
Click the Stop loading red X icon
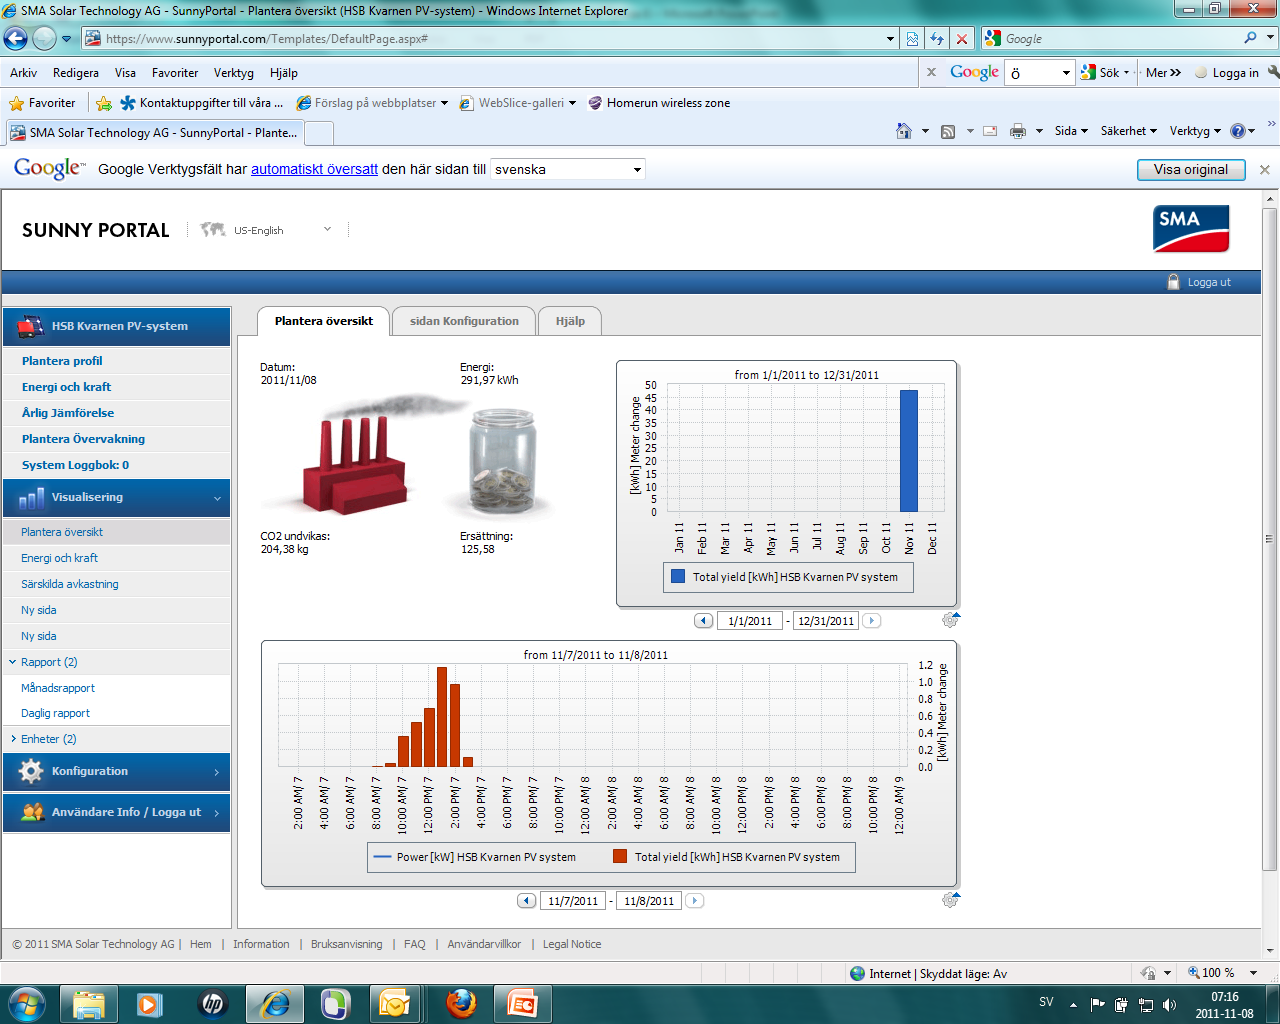tap(962, 39)
